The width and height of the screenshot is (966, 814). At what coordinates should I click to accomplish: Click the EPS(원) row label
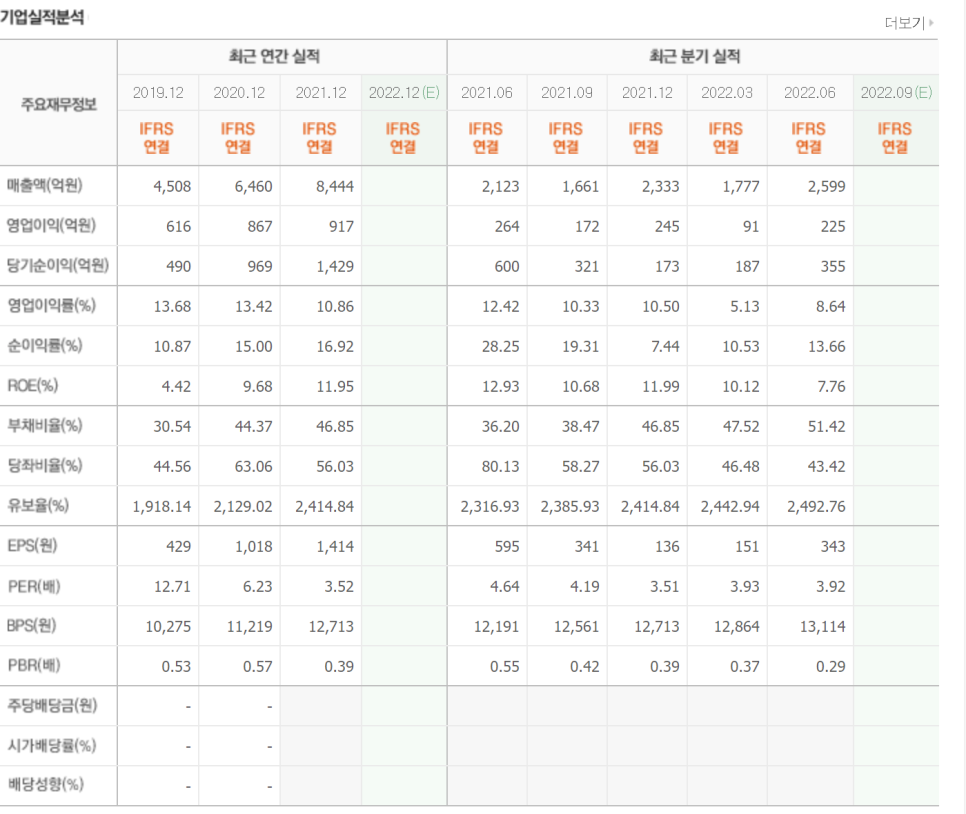pyautogui.click(x=32, y=546)
